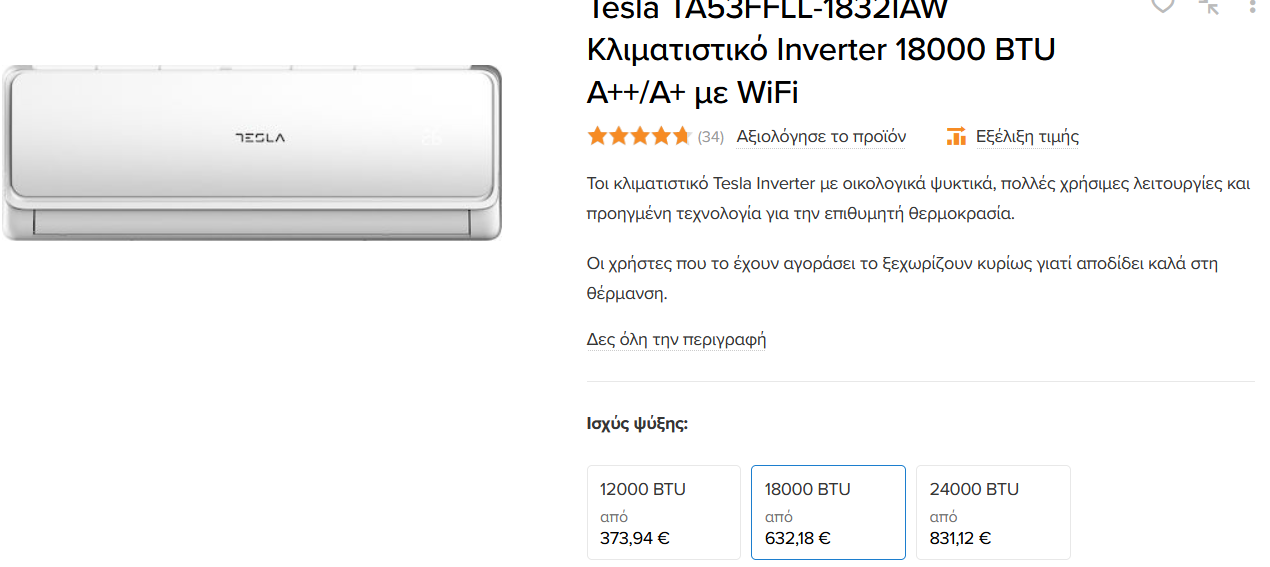This screenshot has height=567, width=1270.
Task: Open the air conditioner product image
Action: pos(251,152)
